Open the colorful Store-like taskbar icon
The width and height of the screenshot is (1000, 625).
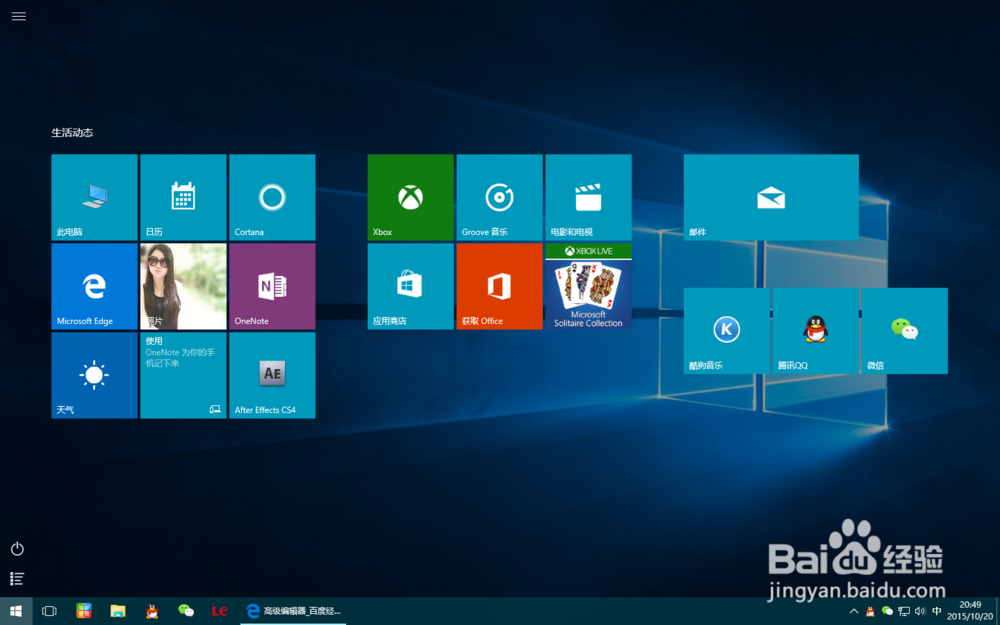pos(84,611)
